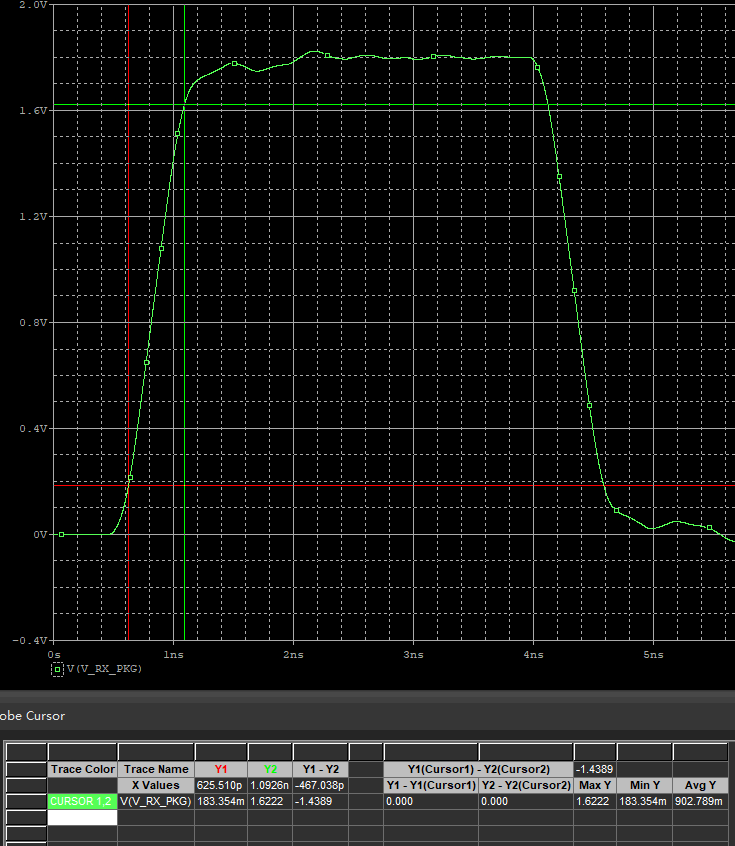Image resolution: width=735 pixels, height=846 pixels.
Task: Click the Y1(Cursor1) - Y2(Cursor2) header cell
Action: [479, 769]
